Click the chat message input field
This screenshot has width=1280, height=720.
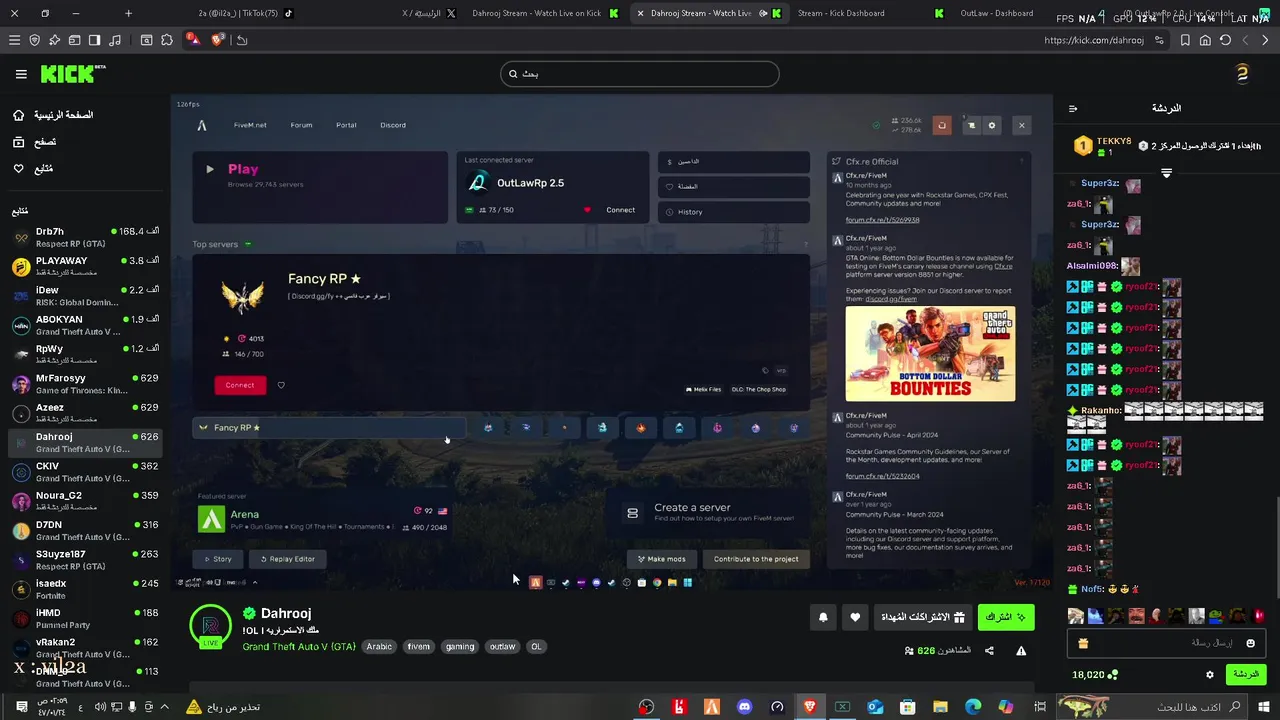(x=1166, y=643)
